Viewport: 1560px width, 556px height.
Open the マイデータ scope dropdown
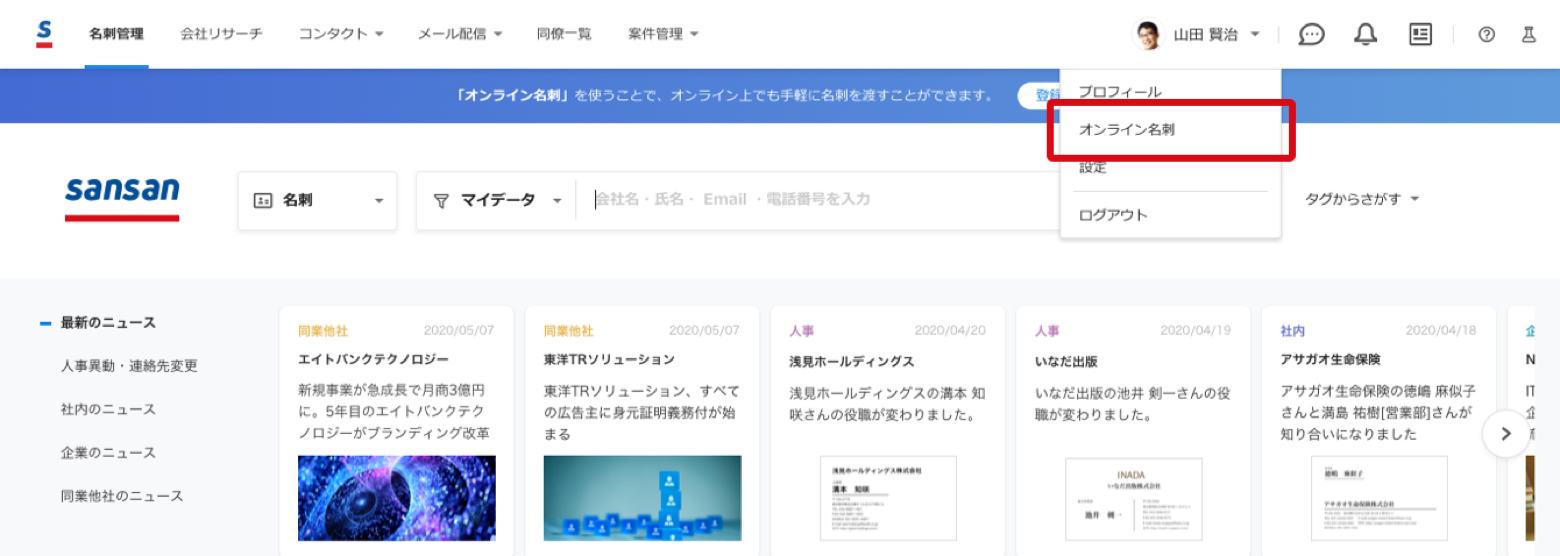(x=497, y=200)
